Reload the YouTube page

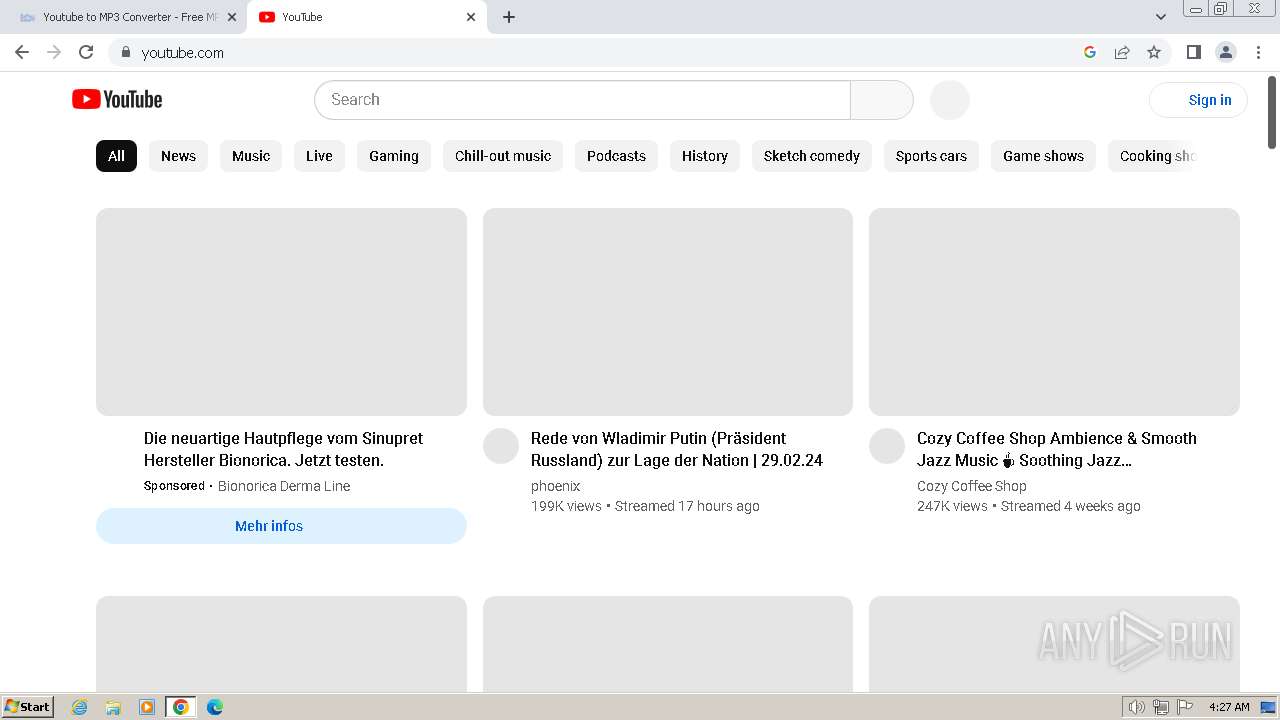(x=86, y=52)
